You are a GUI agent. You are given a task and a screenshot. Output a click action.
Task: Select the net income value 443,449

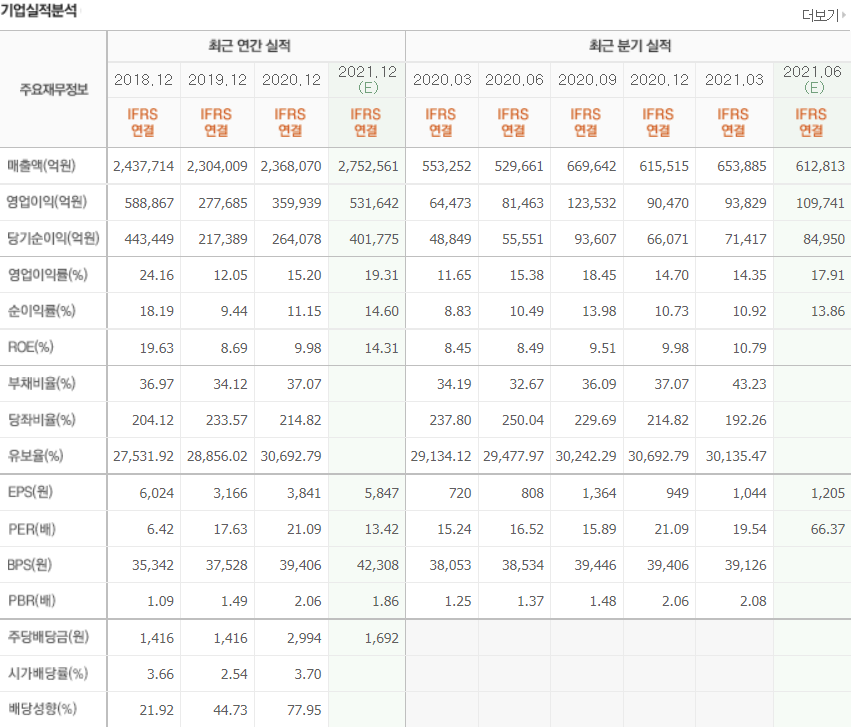(x=149, y=239)
